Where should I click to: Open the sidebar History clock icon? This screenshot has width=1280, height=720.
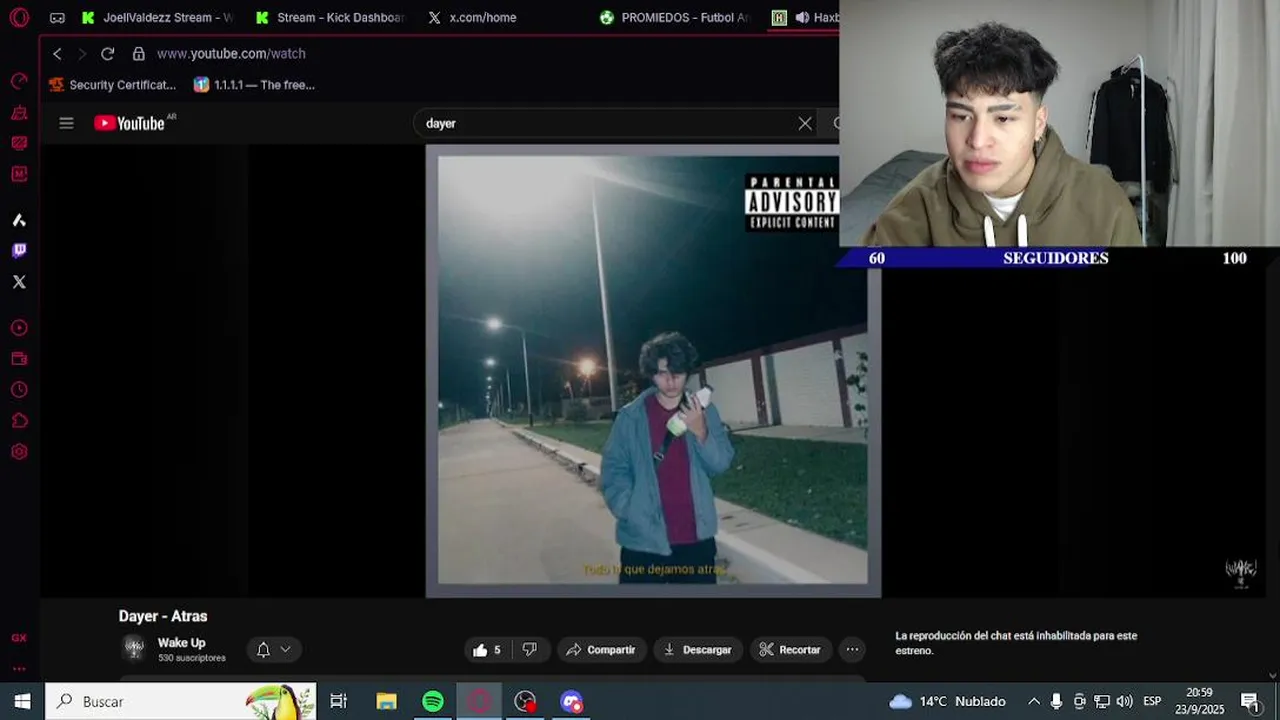point(19,390)
